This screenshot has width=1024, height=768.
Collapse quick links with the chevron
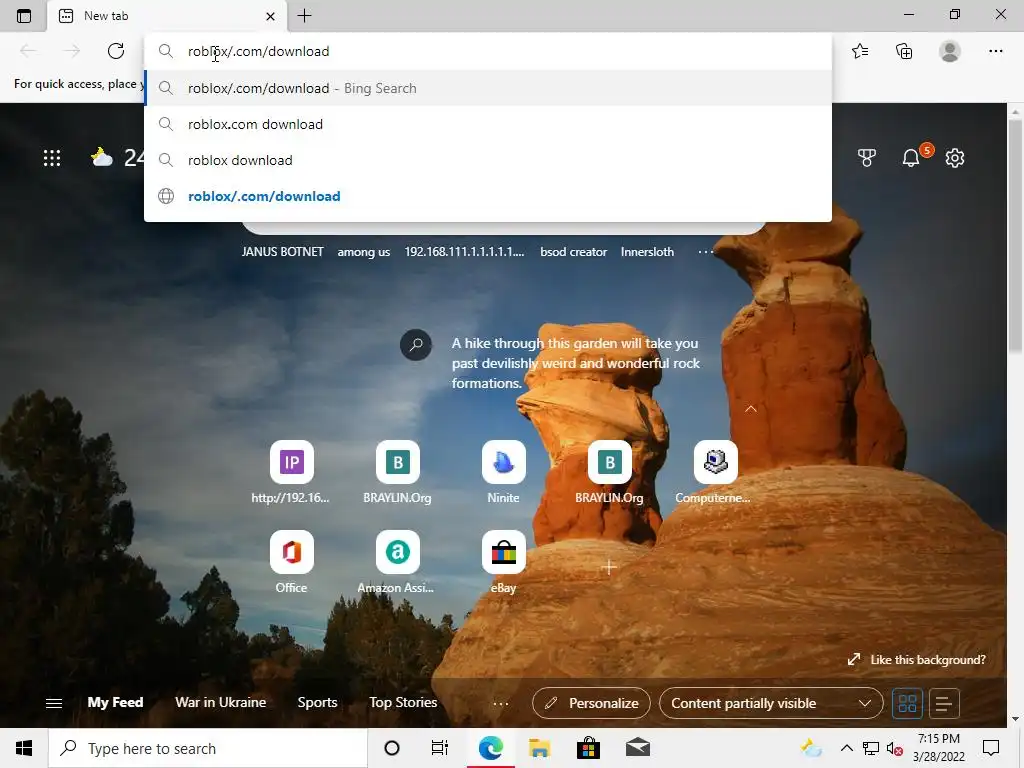click(x=751, y=409)
